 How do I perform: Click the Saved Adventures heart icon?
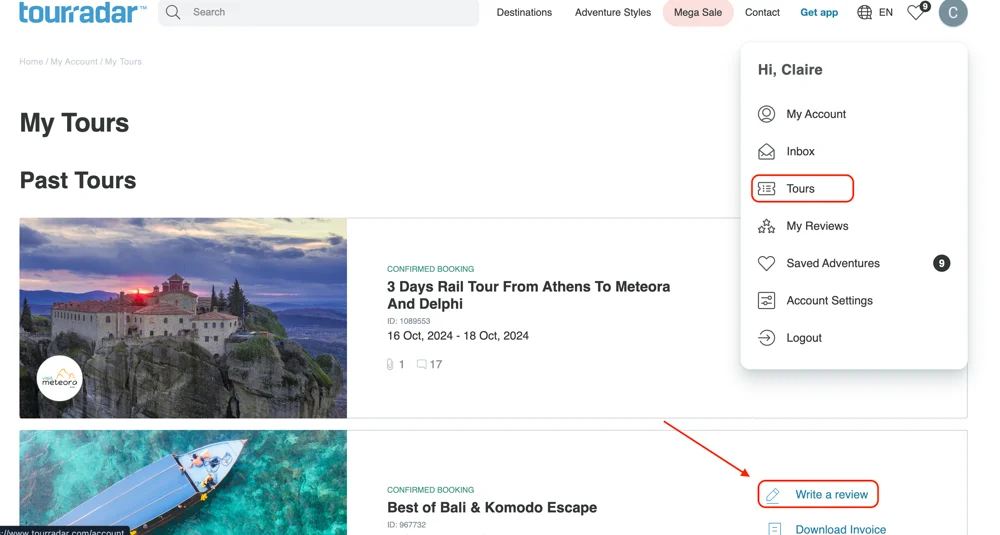click(766, 263)
